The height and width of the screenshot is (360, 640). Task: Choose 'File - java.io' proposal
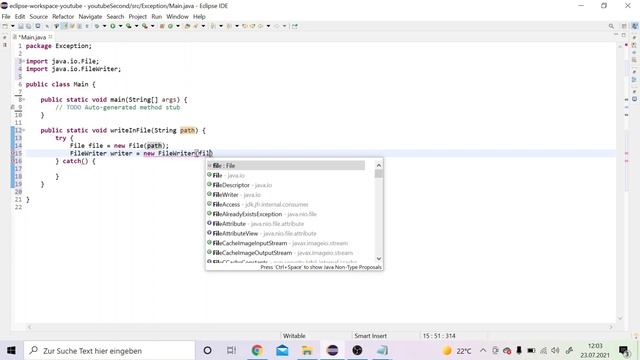point(286,176)
